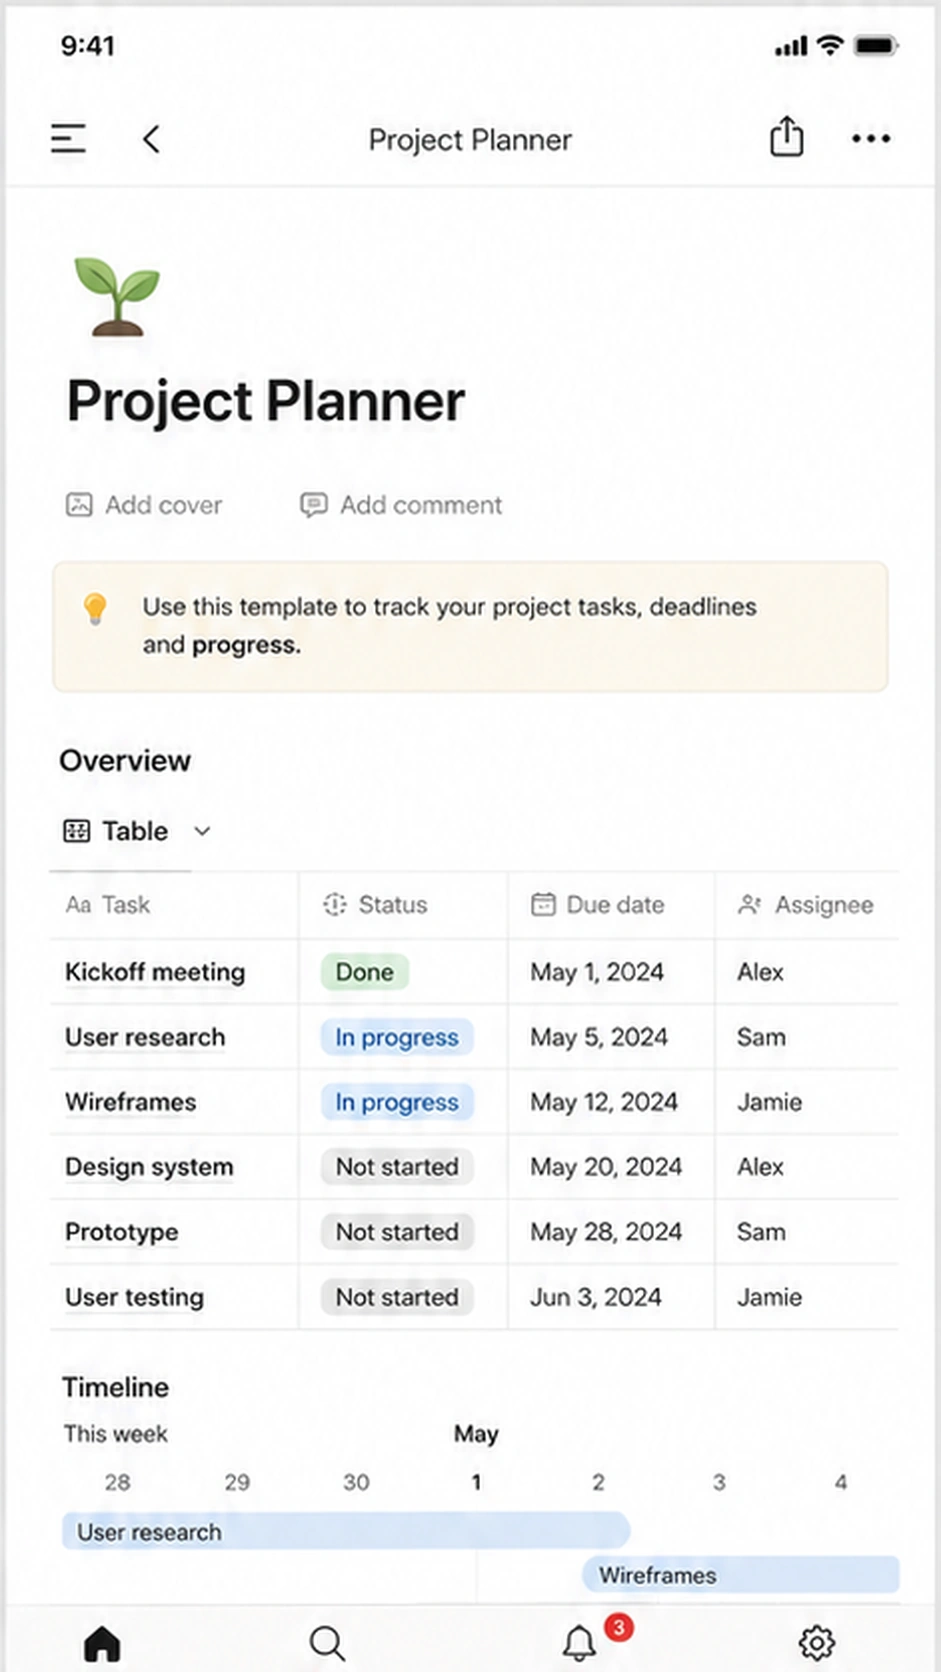Select the Wireframes timeline bar
The width and height of the screenshot is (941, 1672).
[741, 1574]
